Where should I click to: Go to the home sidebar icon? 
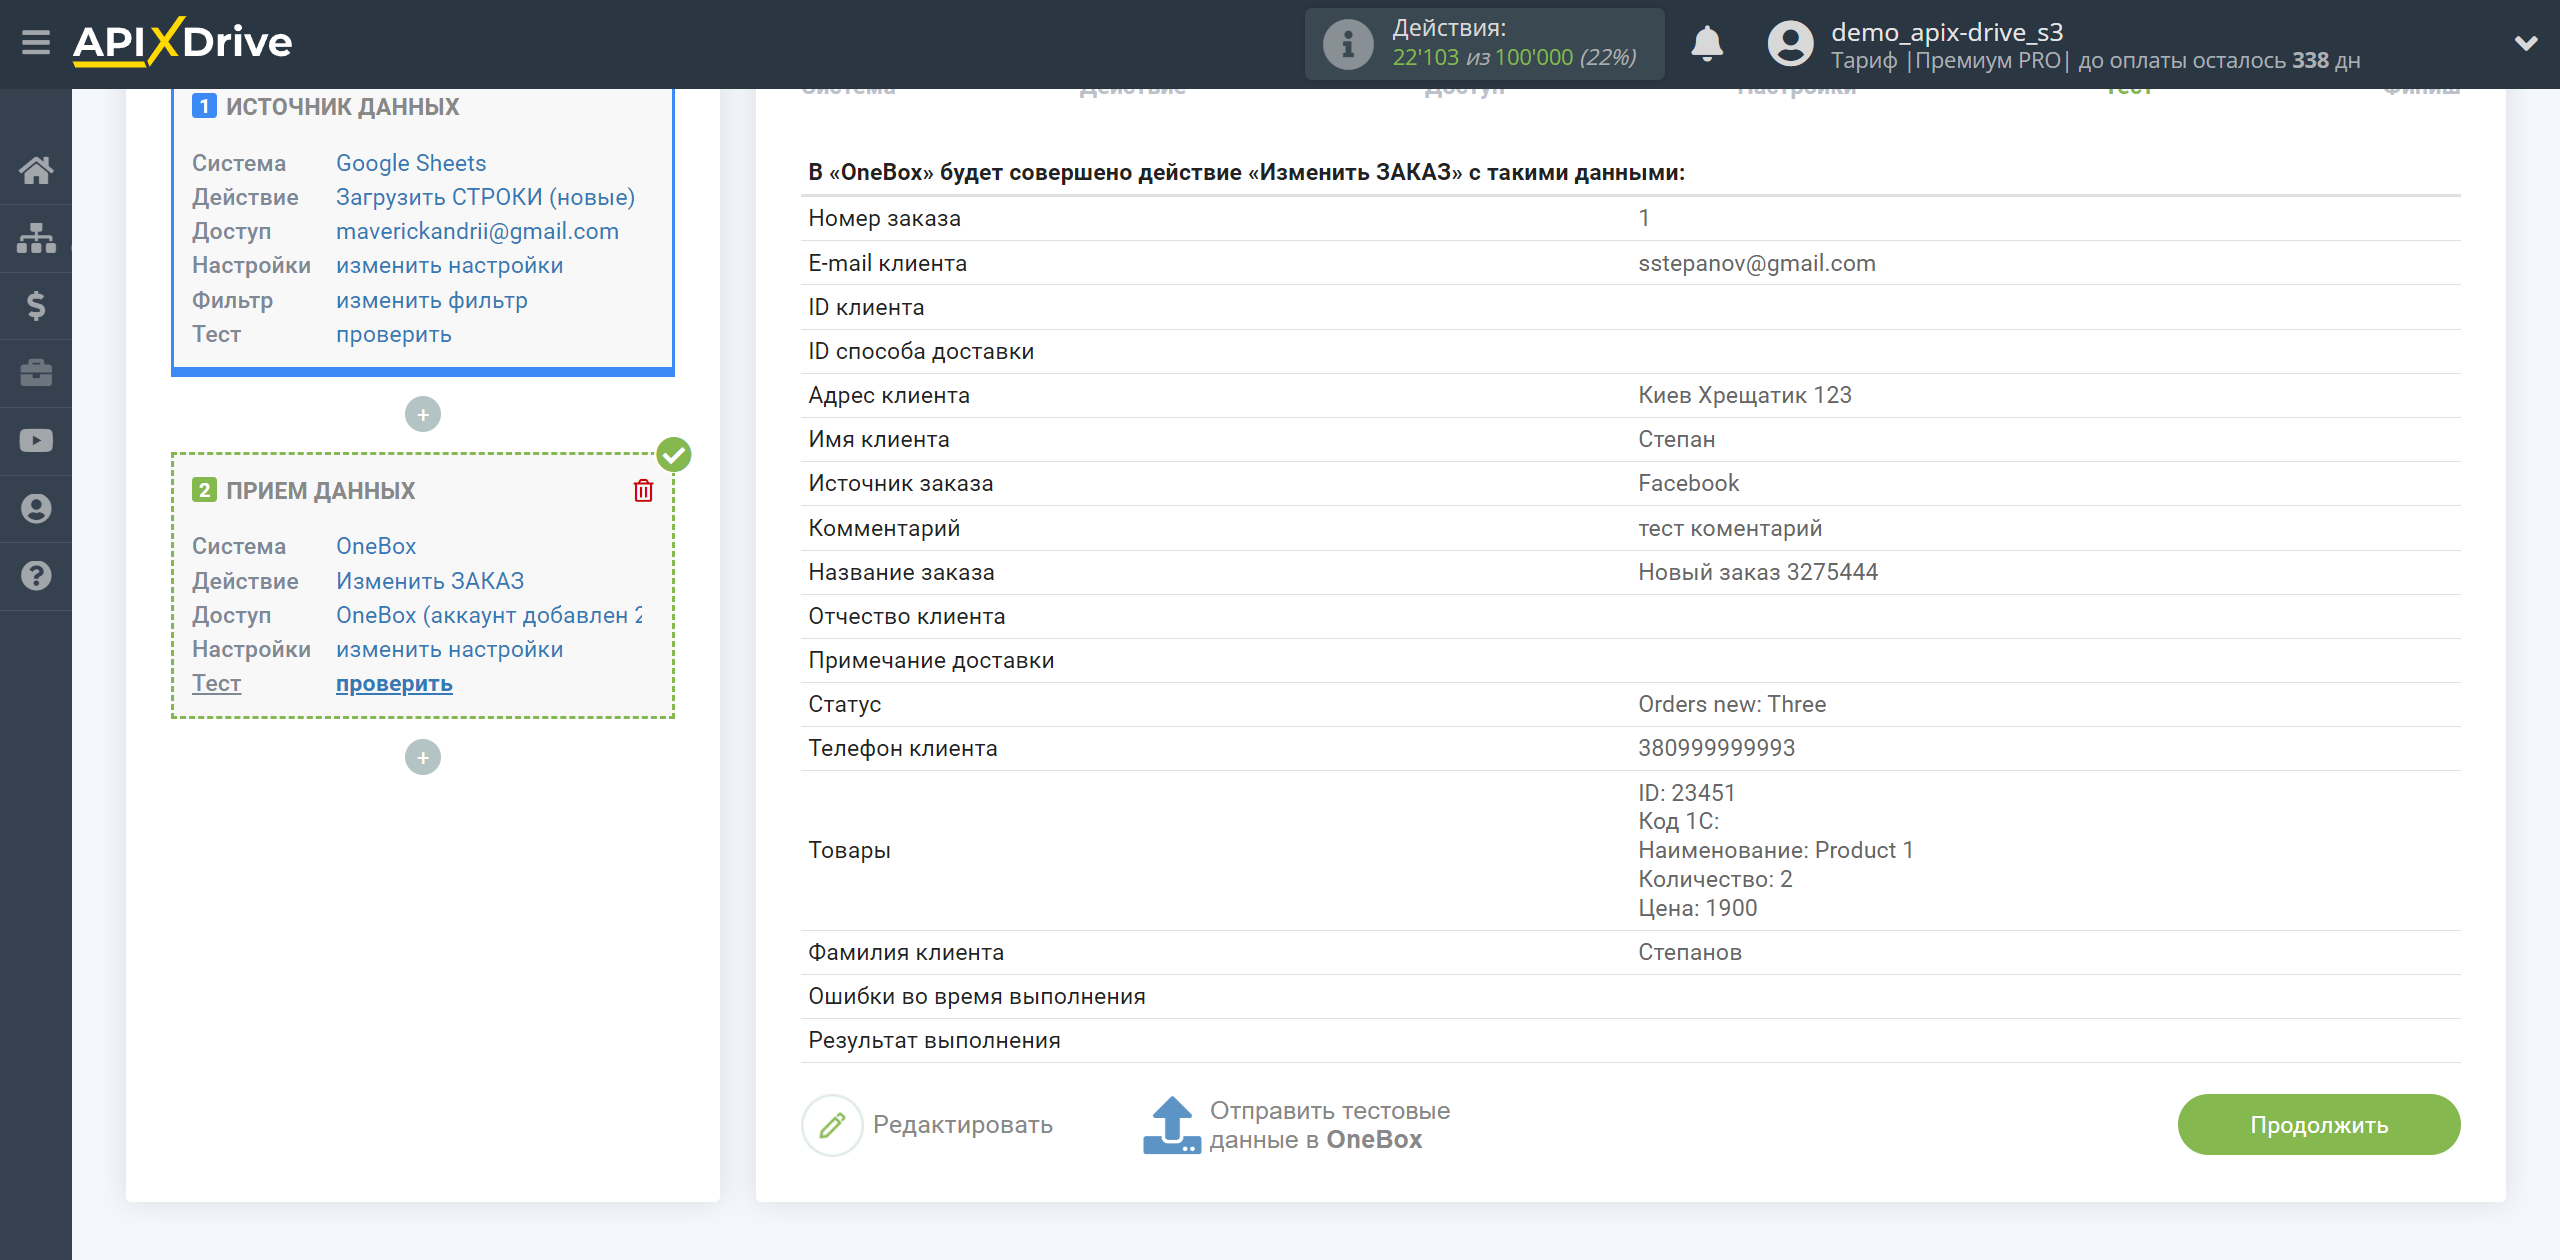tap(36, 170)
